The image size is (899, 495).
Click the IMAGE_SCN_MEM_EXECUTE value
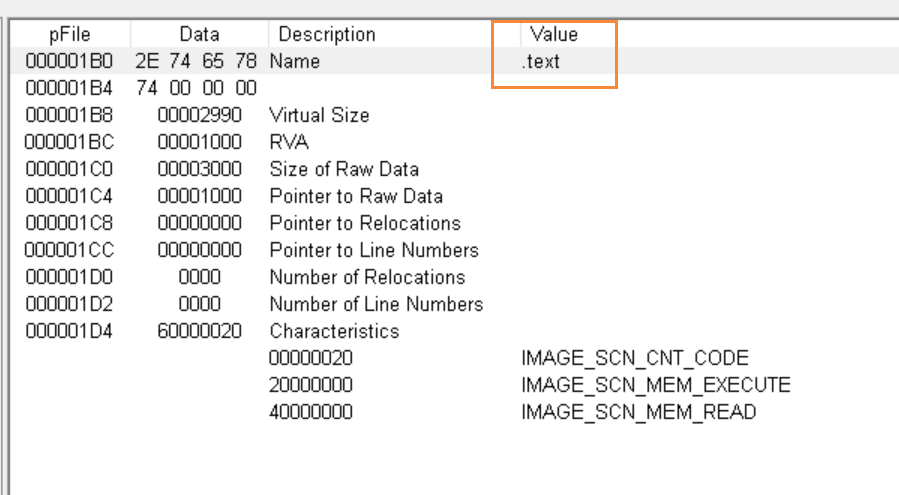656,385
